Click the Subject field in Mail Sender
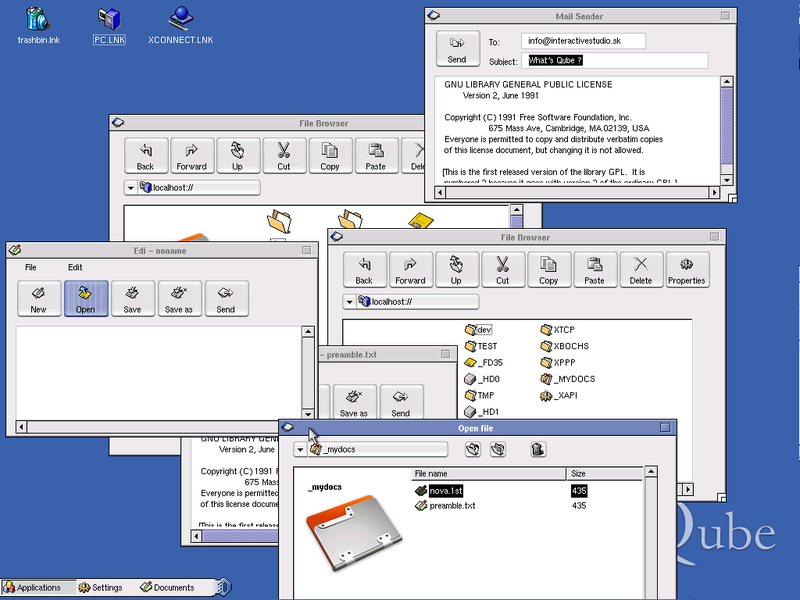This screenshot has width=800, height=600. pyautogui.click(x=616, y=61)
